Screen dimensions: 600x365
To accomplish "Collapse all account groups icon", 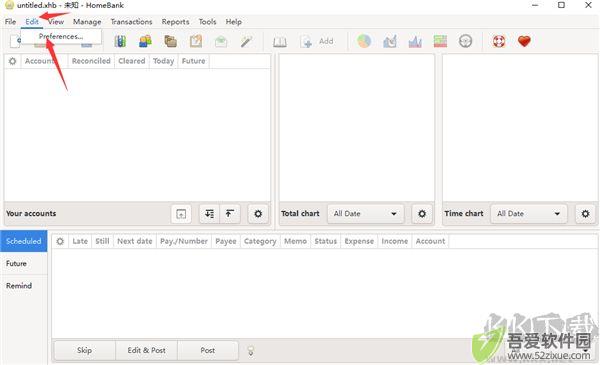I will click(x=230, y=213).
